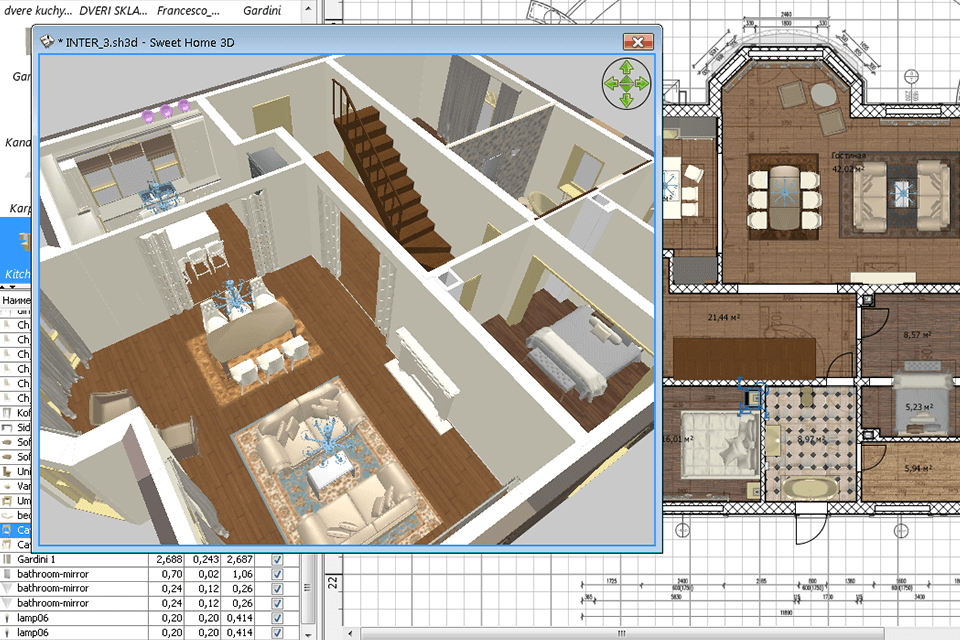Viewport: 960px width, 640px height.
Task: Select the staircase rectangle in the plan's 21,44 м² room
Action: point(744,357)
